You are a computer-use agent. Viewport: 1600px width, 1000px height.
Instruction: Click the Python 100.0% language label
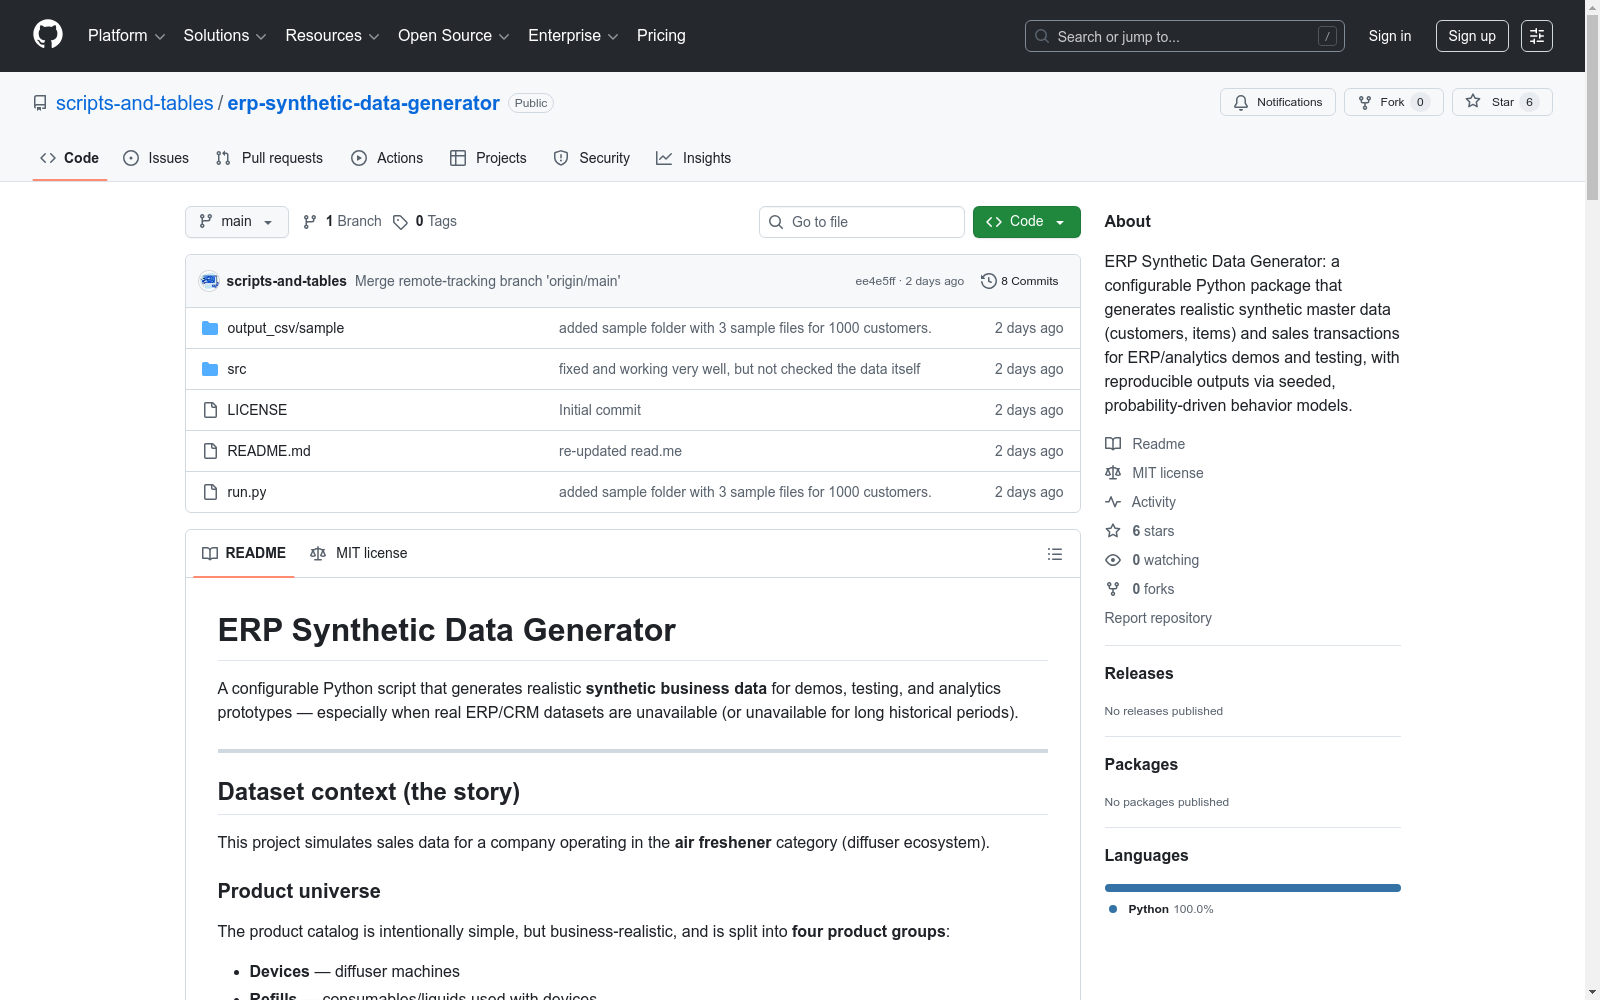pos(1171,909)
